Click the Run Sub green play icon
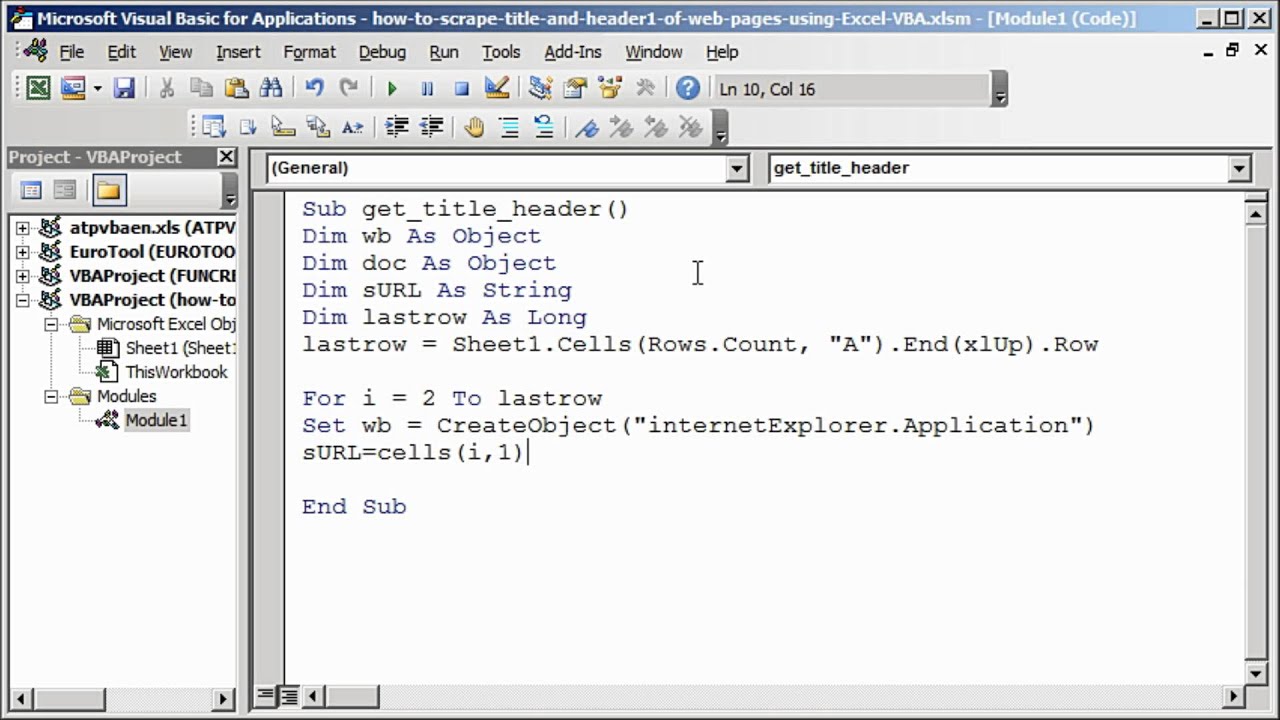1280x720 pixels. tap(392, 89)
